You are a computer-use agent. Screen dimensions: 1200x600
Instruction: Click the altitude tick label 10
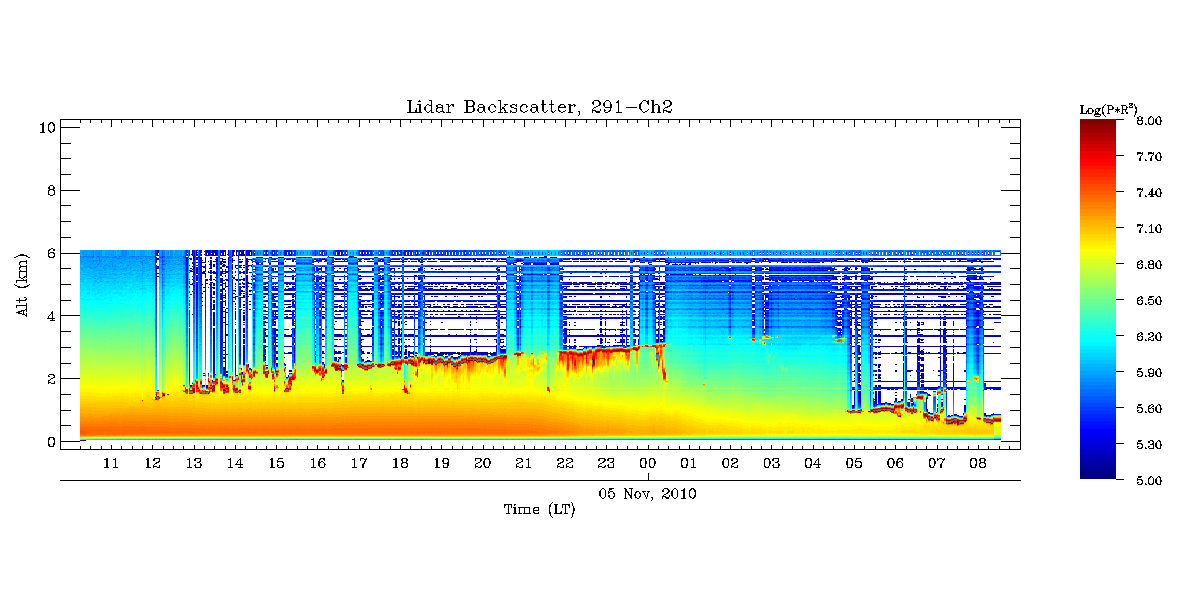pos(46,127)
